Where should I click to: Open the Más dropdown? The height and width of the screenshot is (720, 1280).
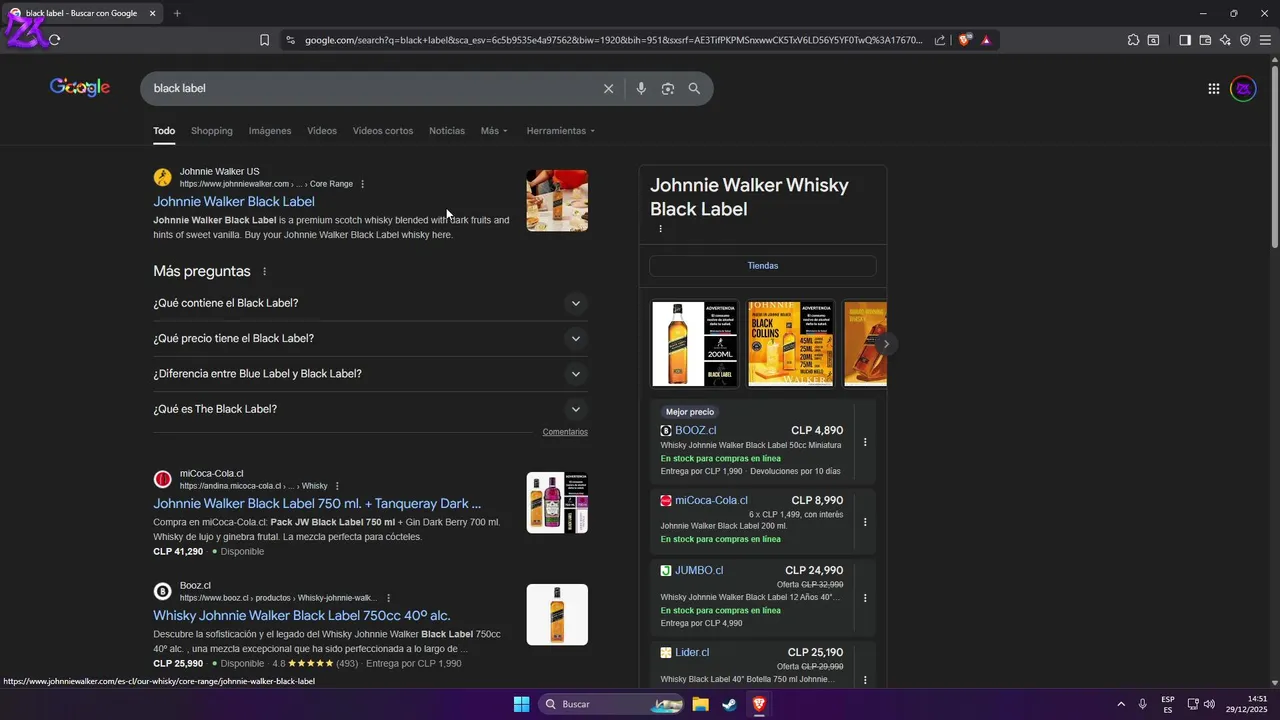click(x=494, y=131)
